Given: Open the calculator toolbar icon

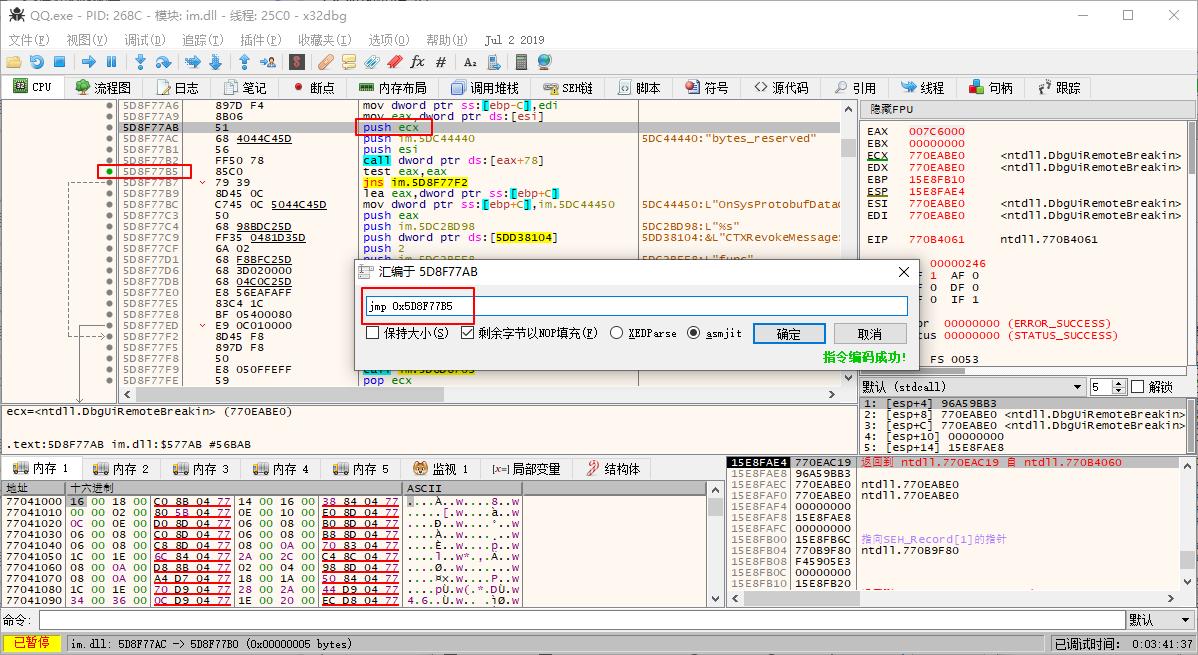Looking at the screenshot, I should [519, 61].
